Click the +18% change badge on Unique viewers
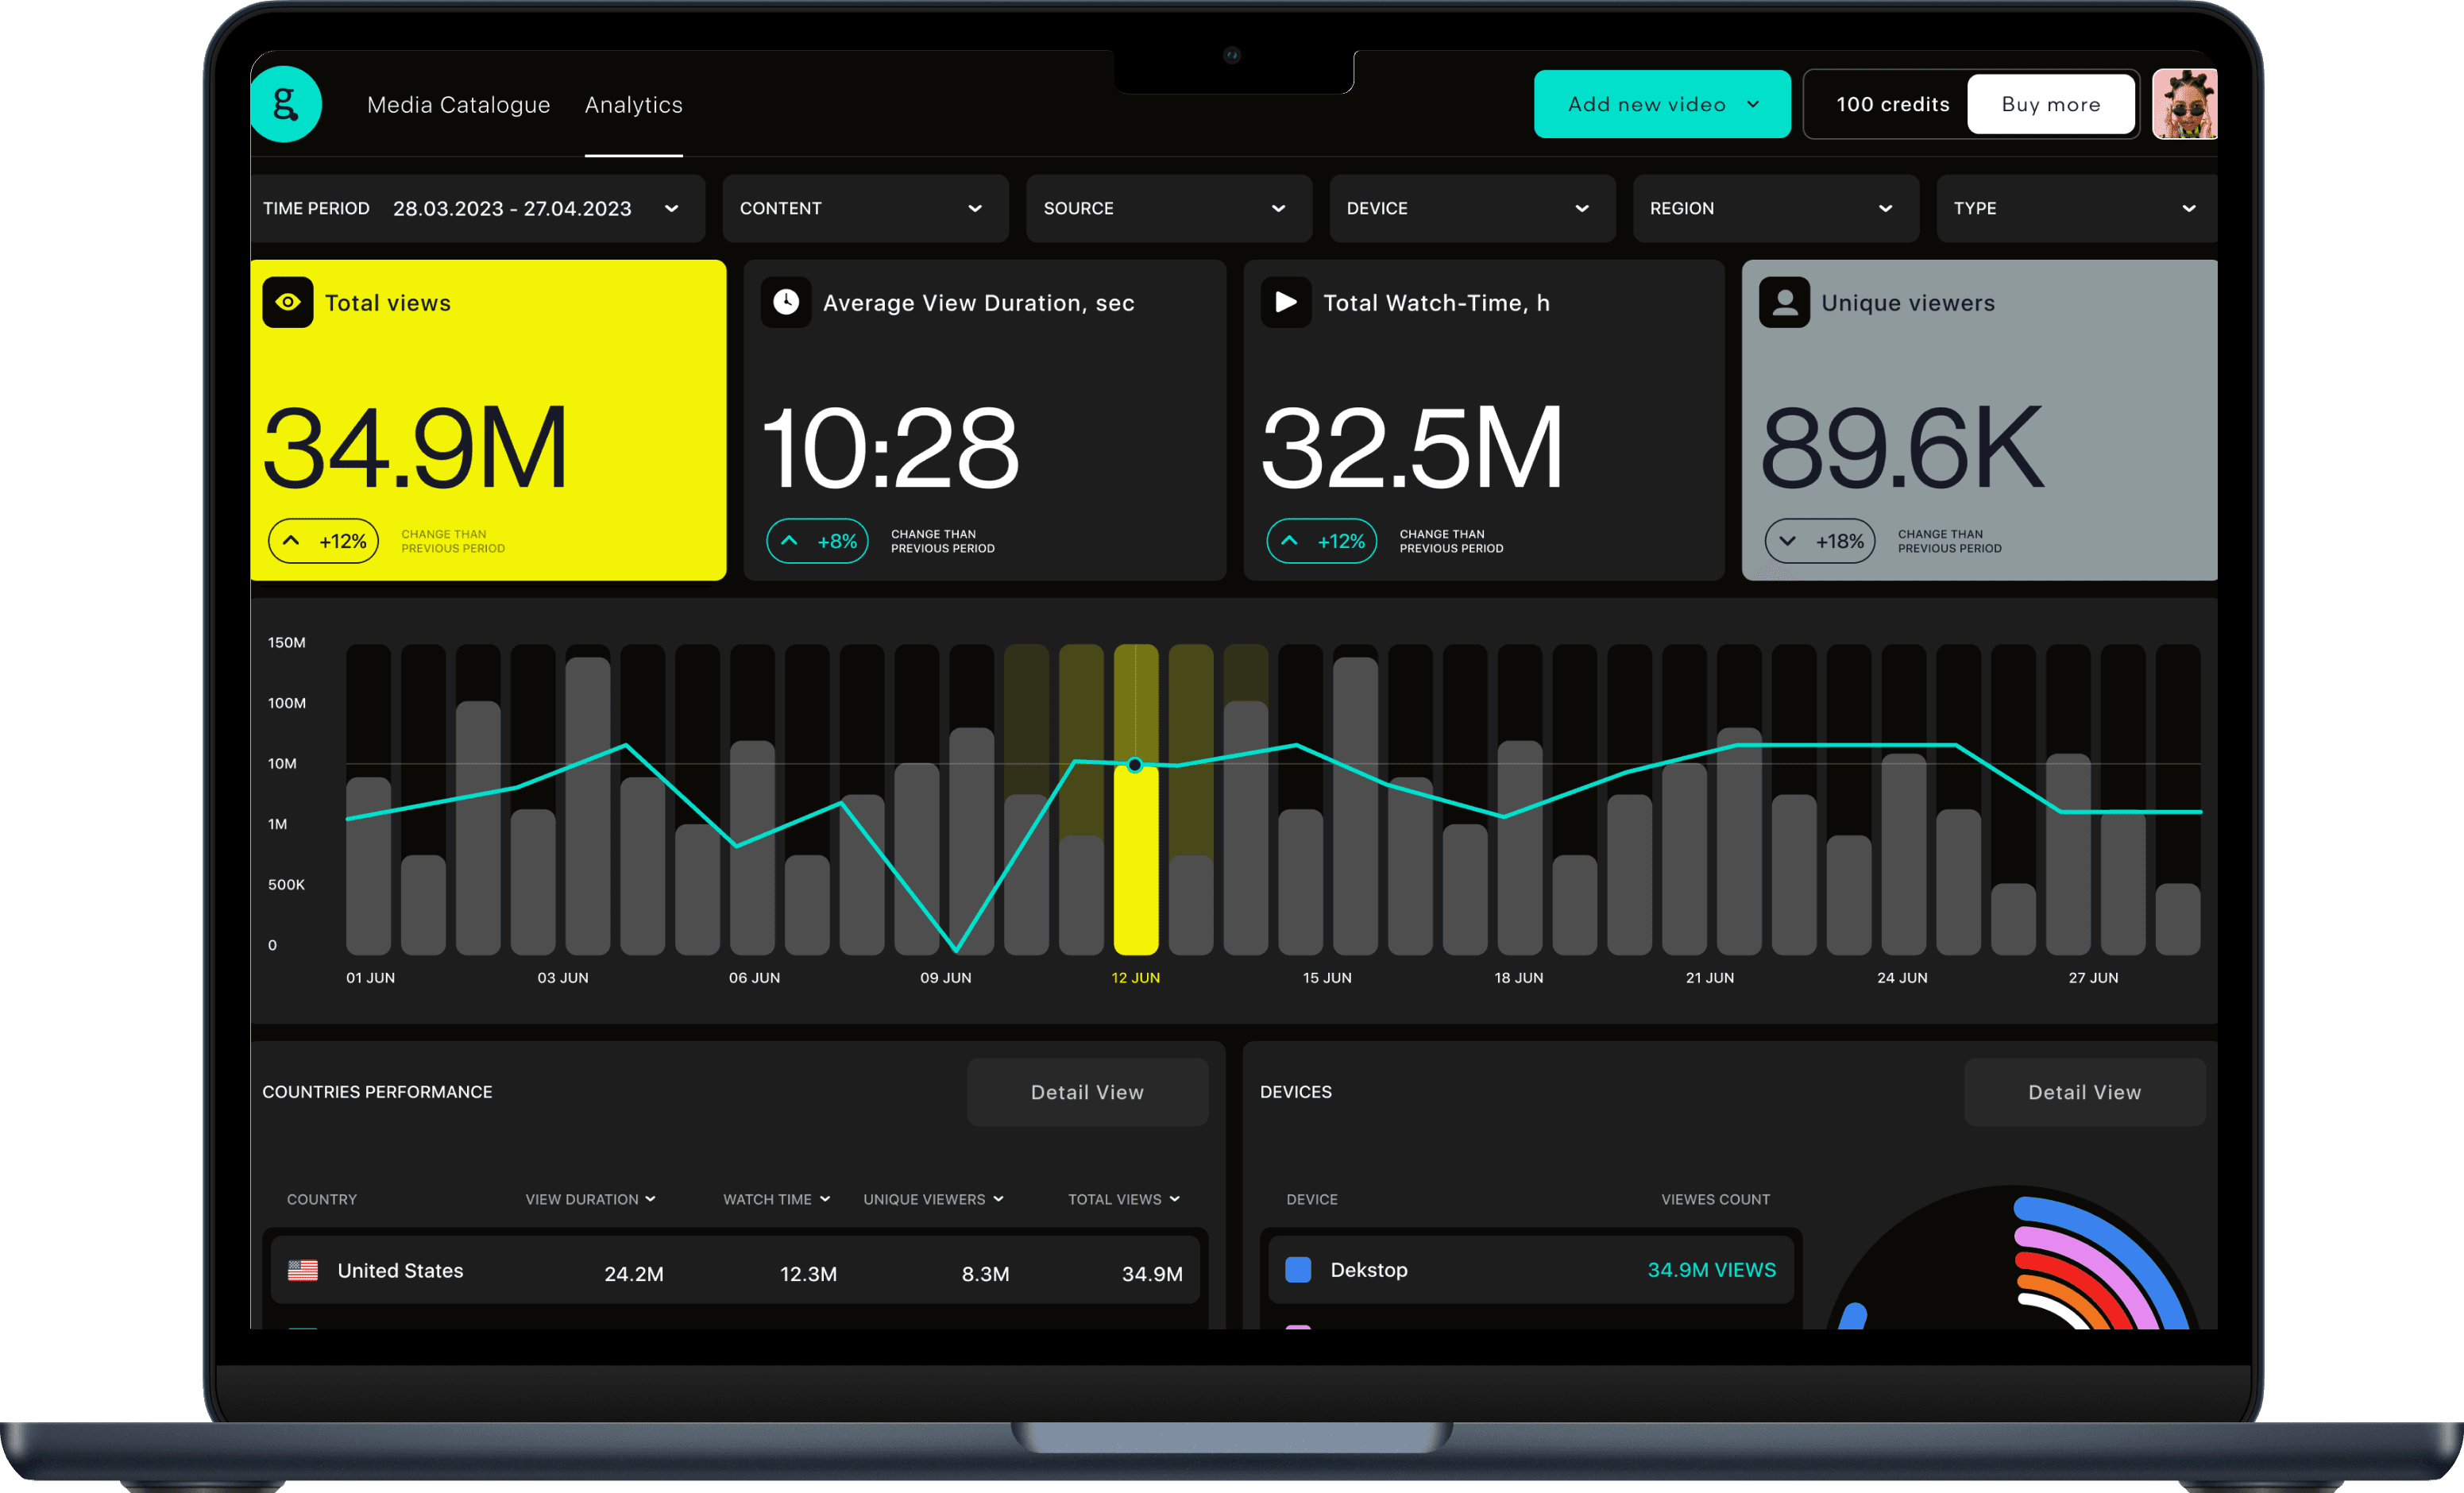The image size is (2464, 1493). [1820, 541]
